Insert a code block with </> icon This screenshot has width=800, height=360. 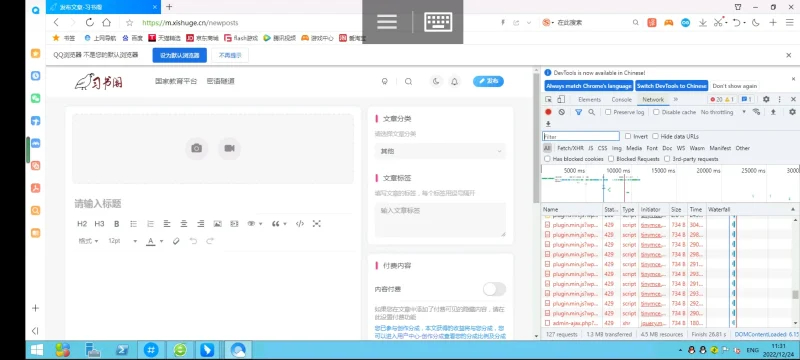(x=300, y=224)
